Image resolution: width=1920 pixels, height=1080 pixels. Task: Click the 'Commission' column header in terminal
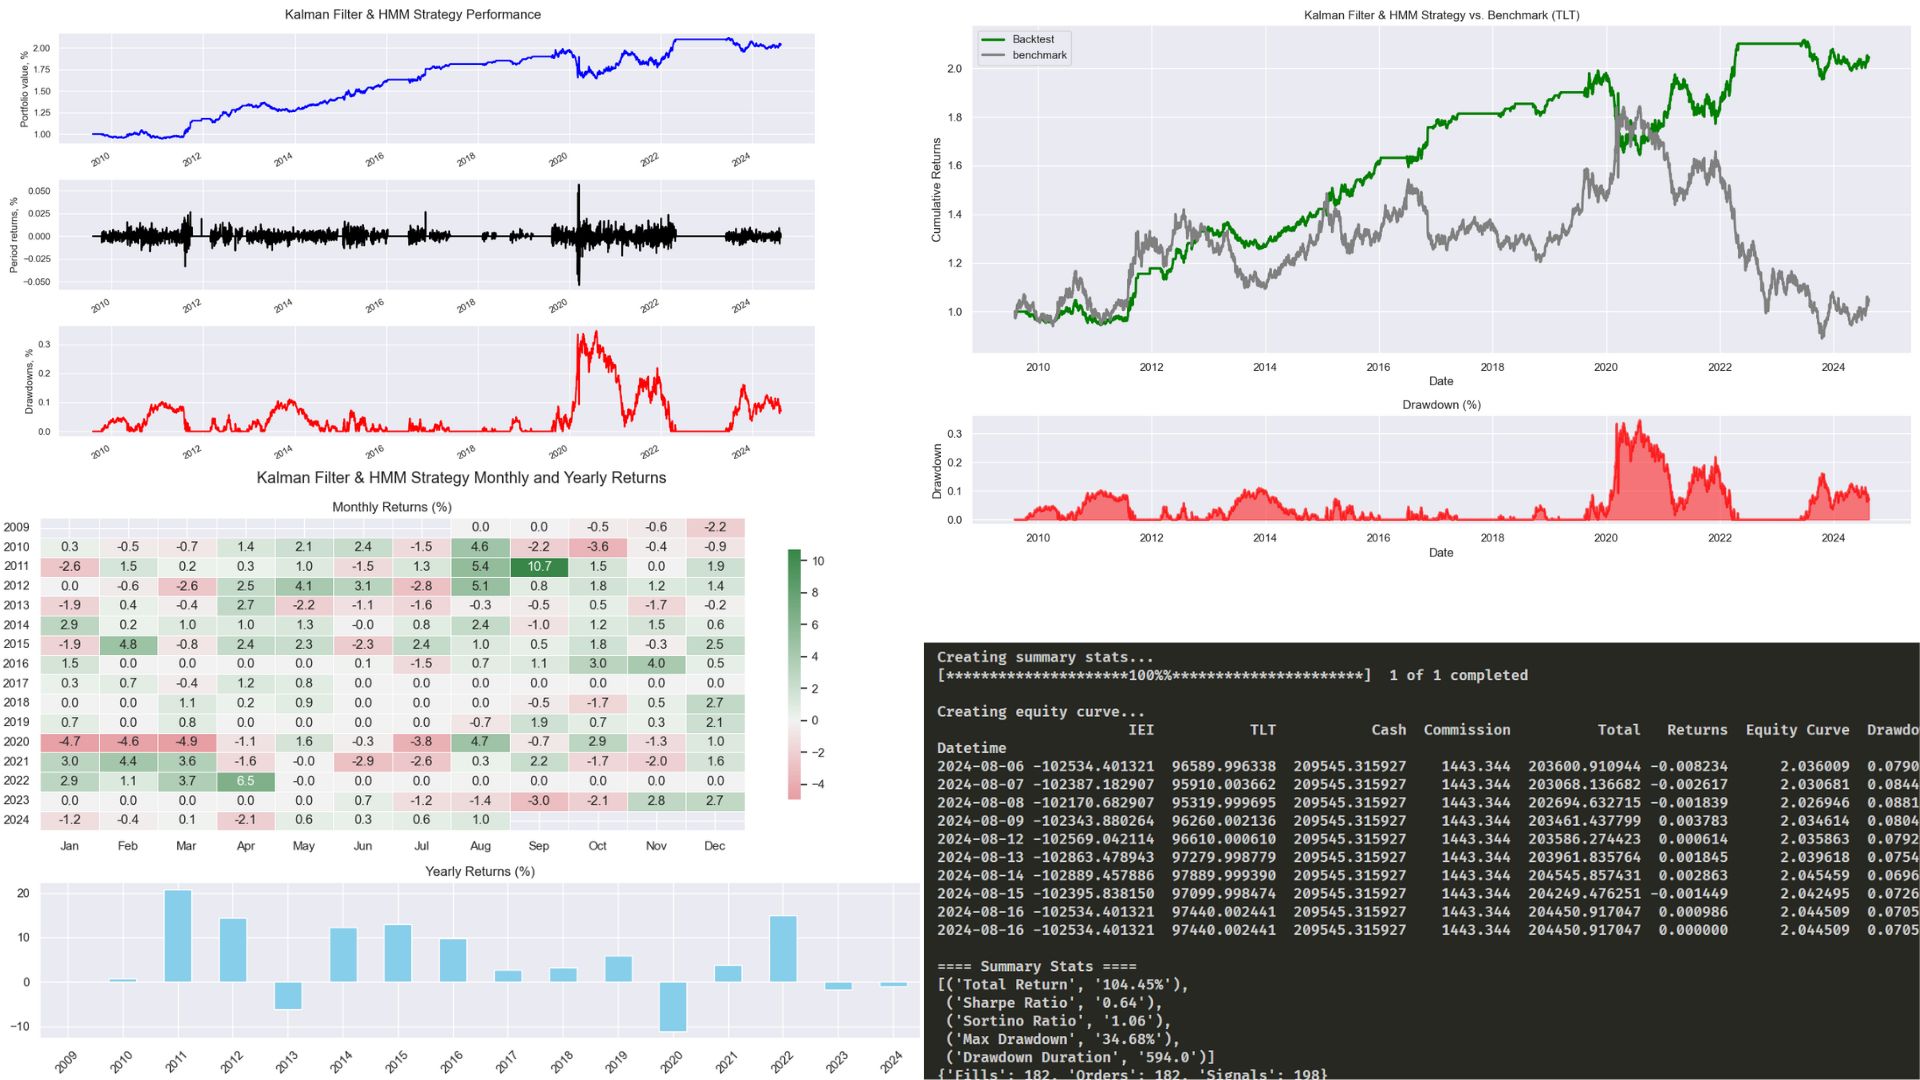[x=1467, y=730]
